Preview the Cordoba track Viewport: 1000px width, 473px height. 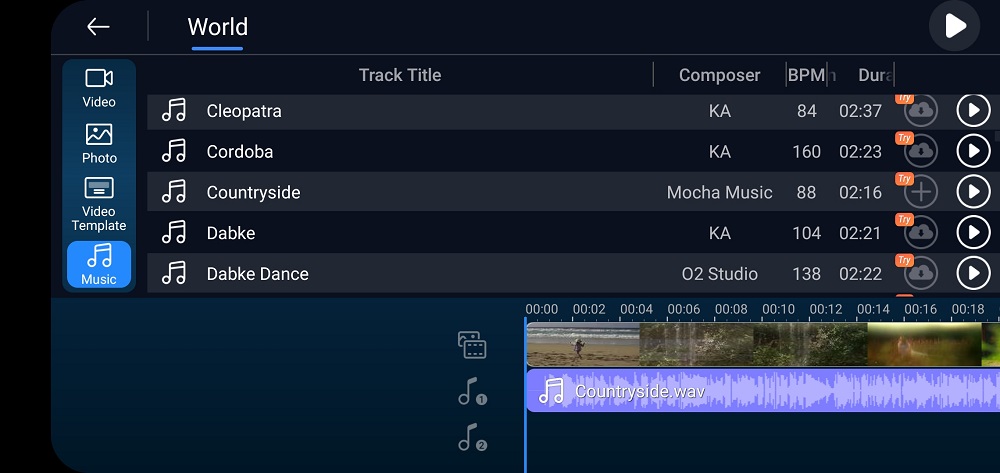click(973, 151)
